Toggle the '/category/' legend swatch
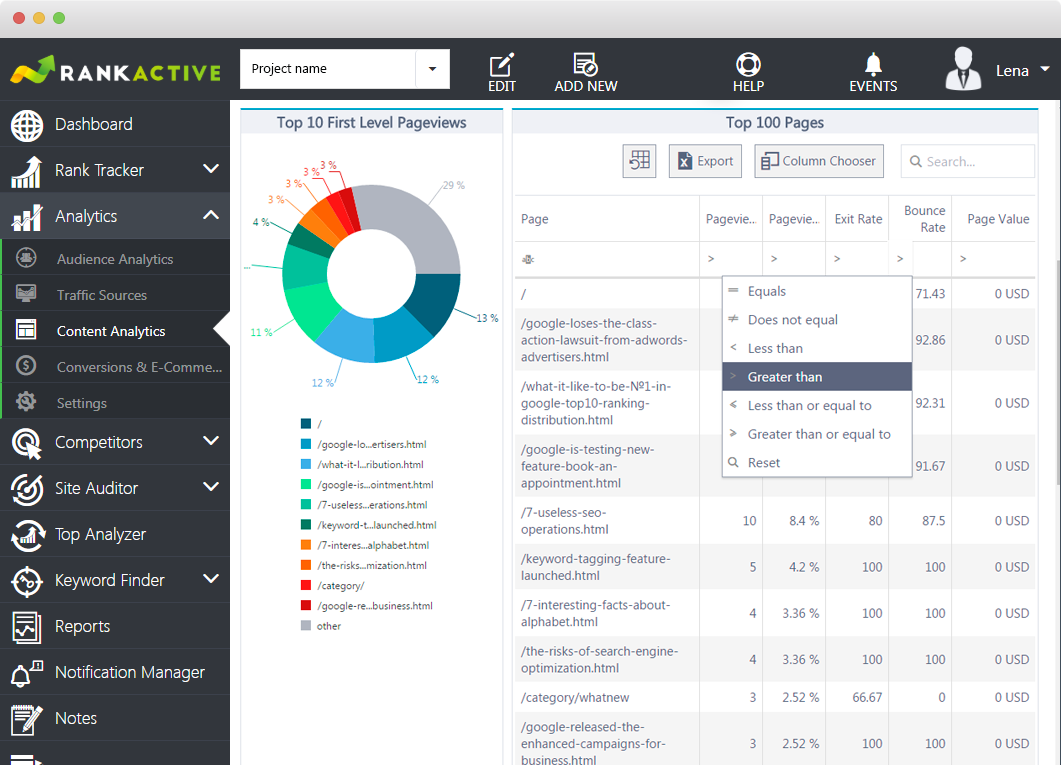Viewport: 1061px width, 765px height. (x=306, y=585)
